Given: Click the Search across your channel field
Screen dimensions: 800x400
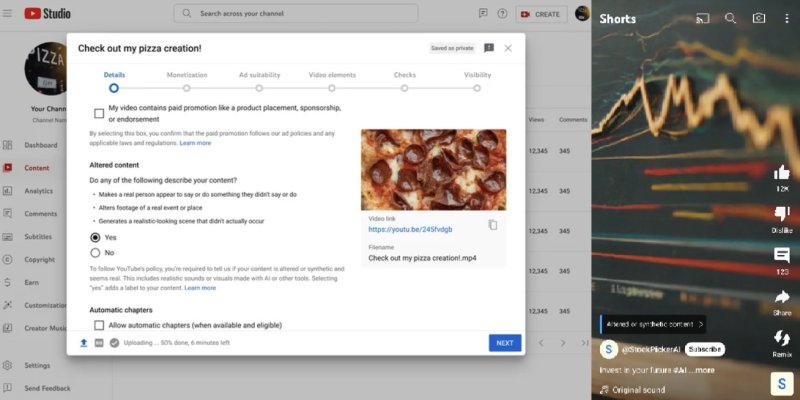Looking at the screenshot, I should tap(296, 14).
